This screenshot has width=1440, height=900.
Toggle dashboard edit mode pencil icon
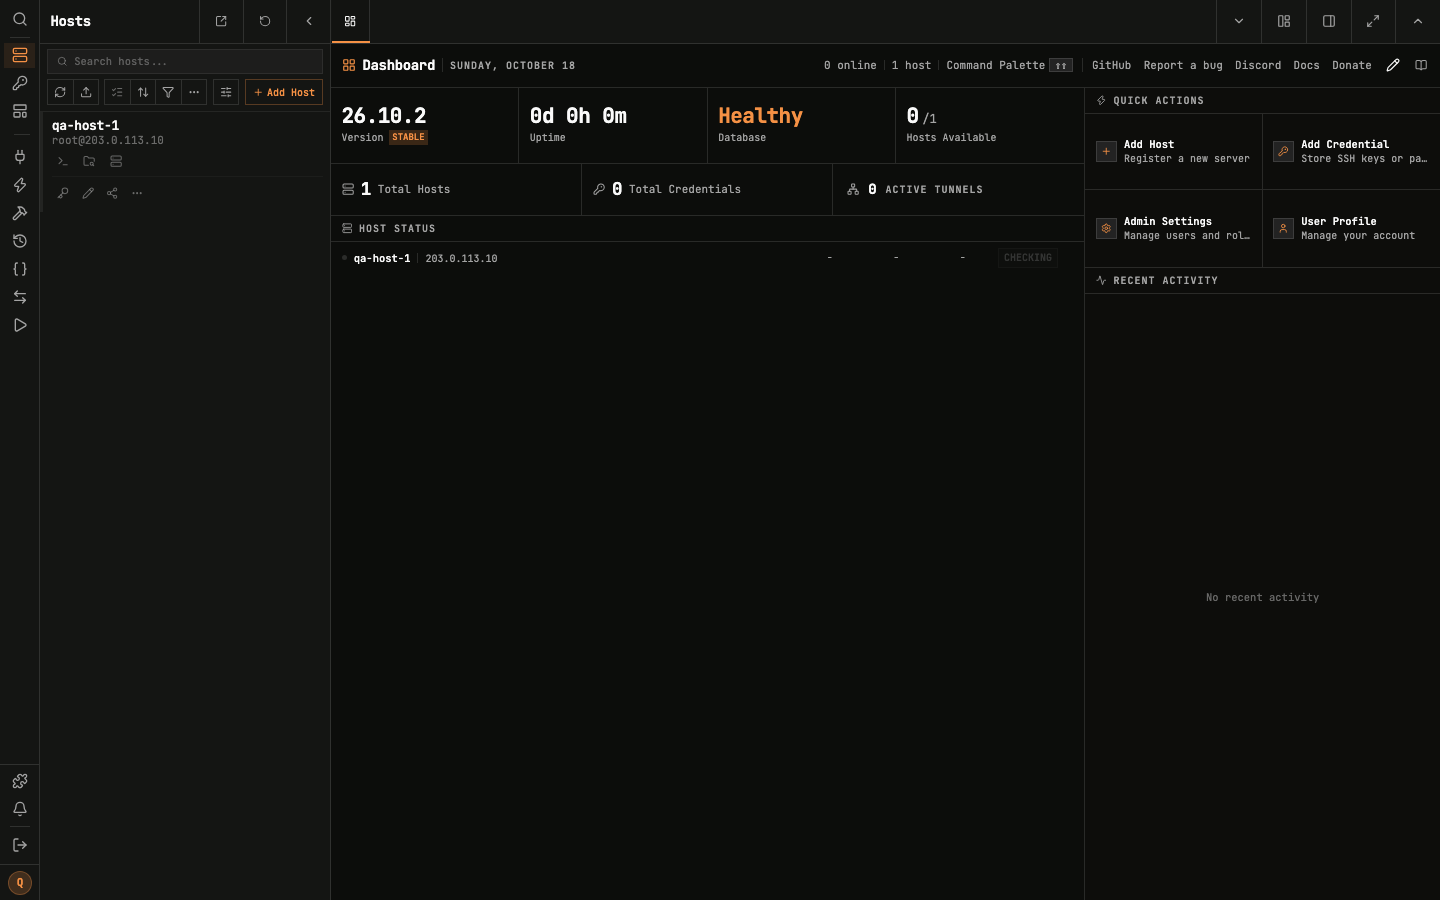pyautogui.click(x=1393, y=65)
